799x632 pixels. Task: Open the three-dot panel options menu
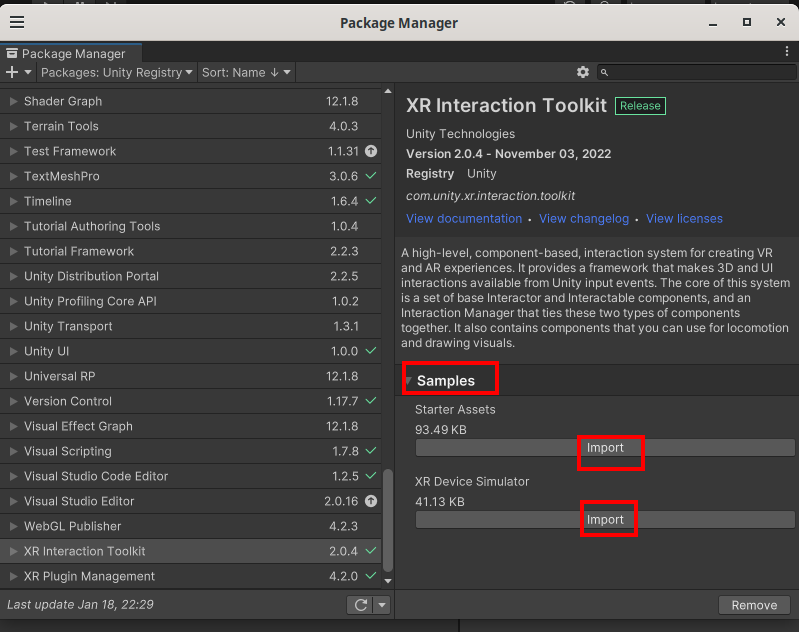tap(787, 51)
